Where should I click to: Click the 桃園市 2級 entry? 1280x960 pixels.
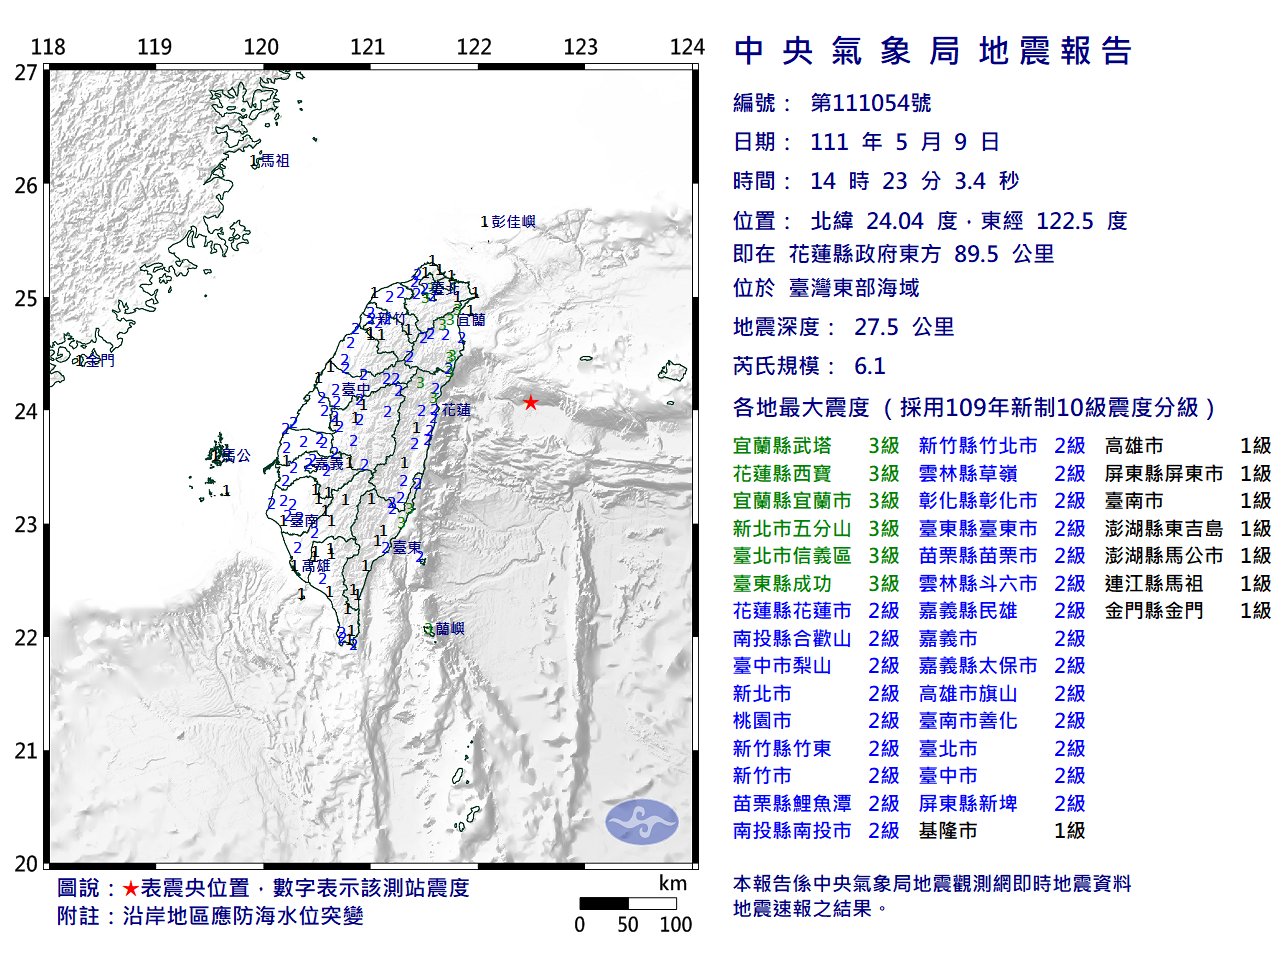(816, 721)
